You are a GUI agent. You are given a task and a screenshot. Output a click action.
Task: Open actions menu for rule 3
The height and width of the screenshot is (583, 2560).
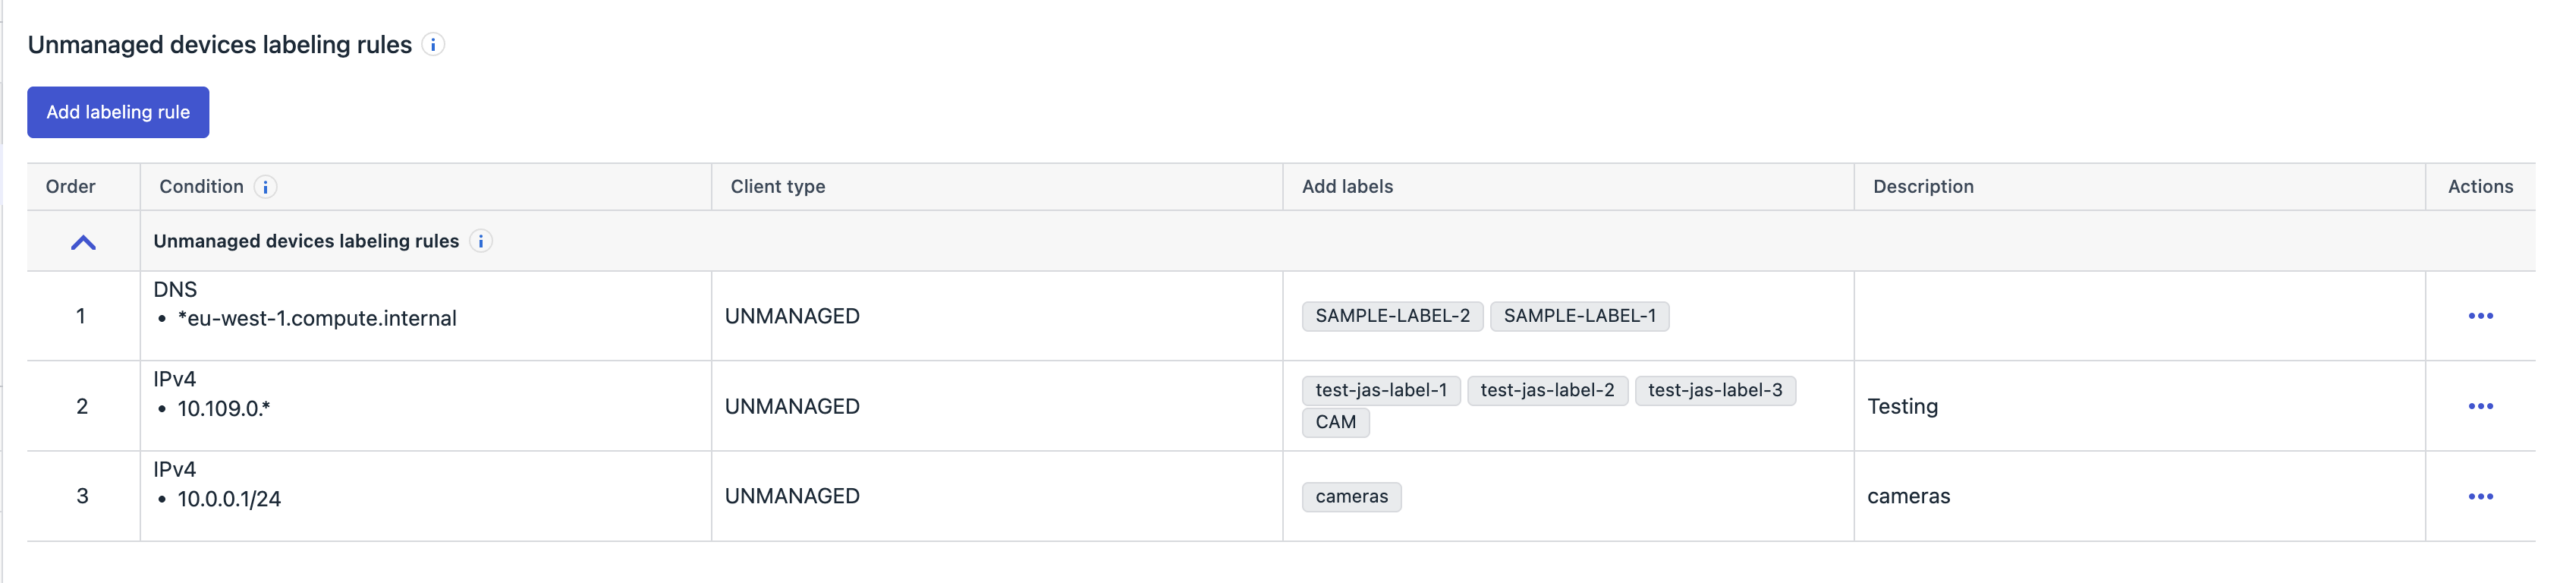click(x=2479, y=496)
